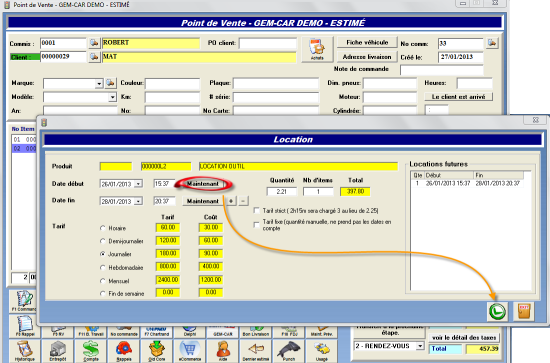
Task: Open the 2 - RENDEZ-VOUS step dropdown
Action: pyautogui.click(x=420, y=346)
